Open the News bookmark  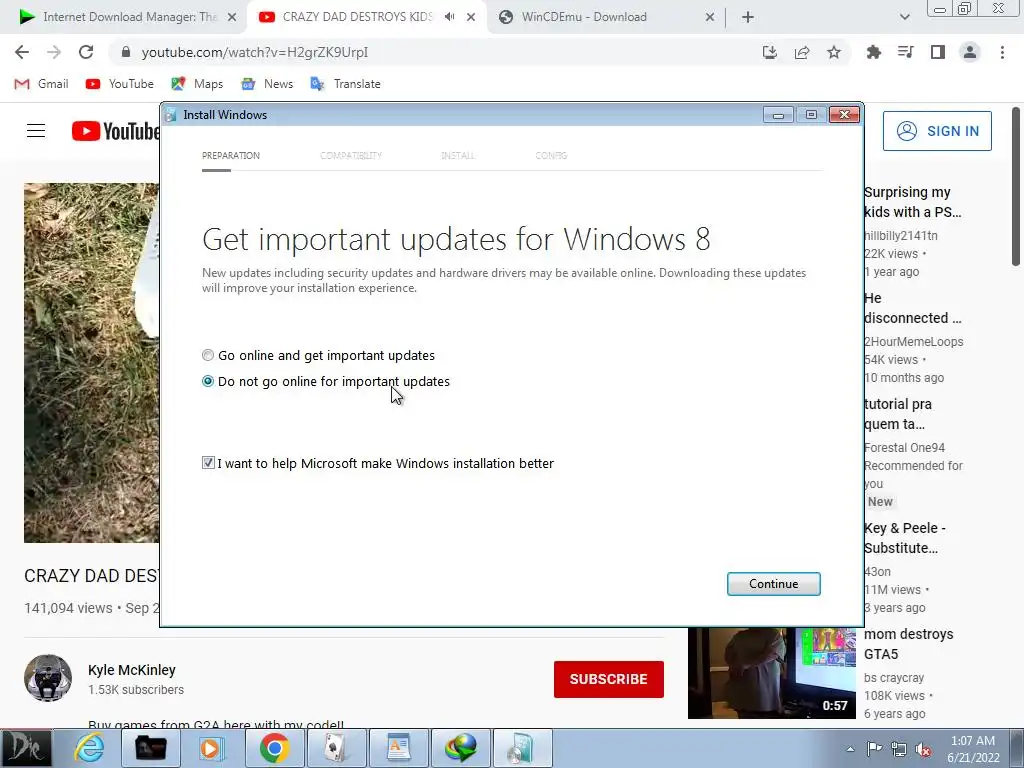[x=267, y=84]
